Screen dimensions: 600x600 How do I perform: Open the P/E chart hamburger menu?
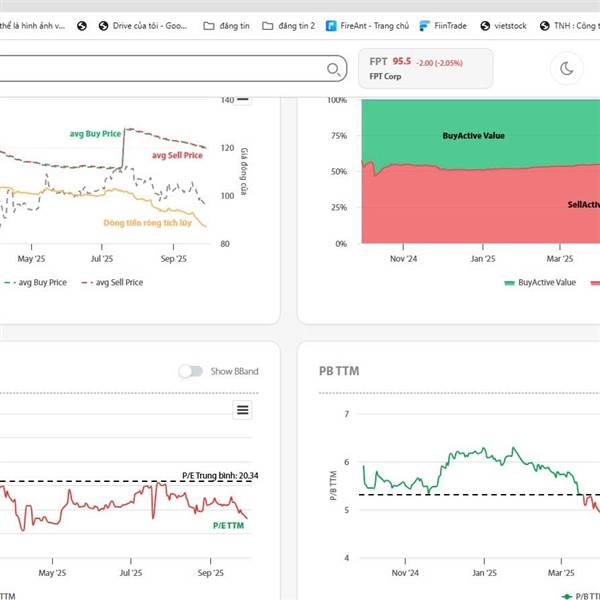[242, 410]
